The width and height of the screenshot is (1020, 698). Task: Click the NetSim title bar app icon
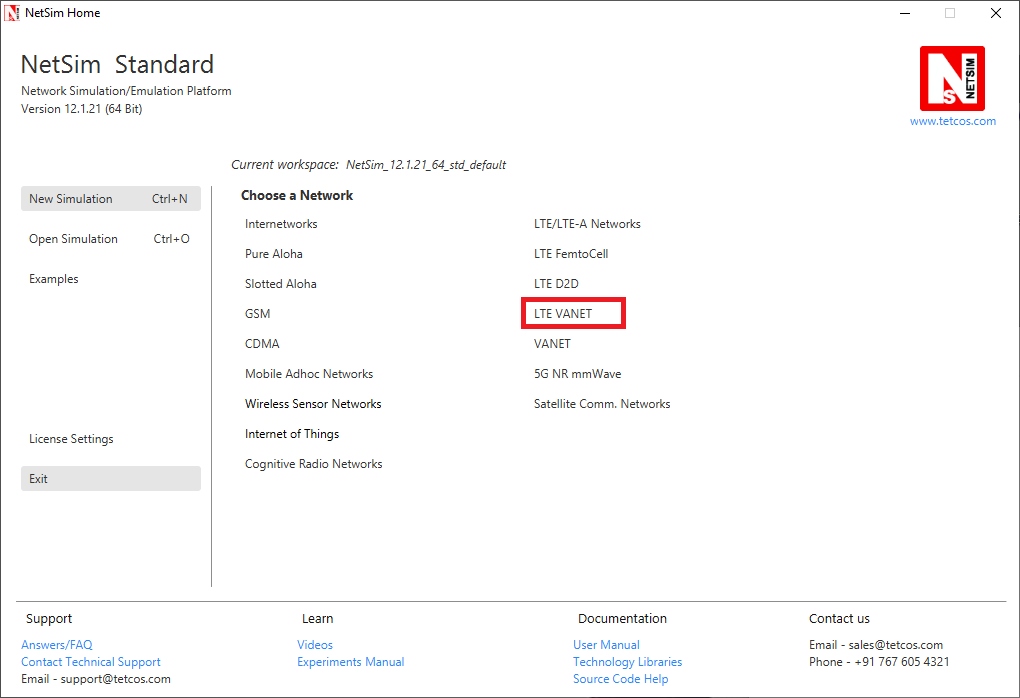12,13
